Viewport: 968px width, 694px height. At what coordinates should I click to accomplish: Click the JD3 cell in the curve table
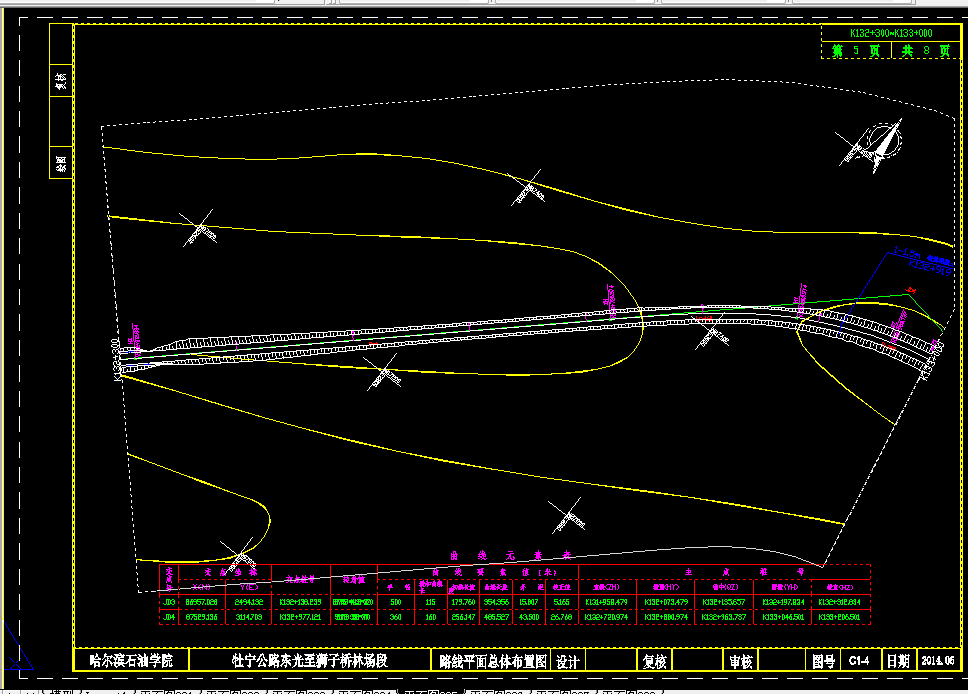click(x=169, y=602)
